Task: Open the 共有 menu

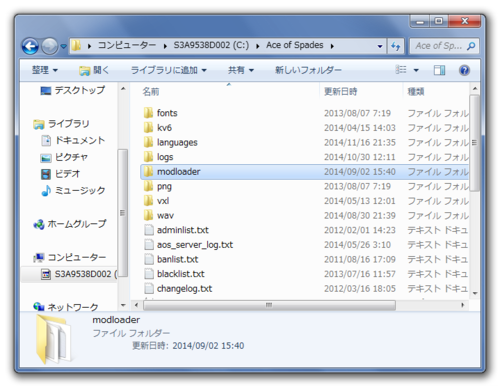Action: (241, 70)
